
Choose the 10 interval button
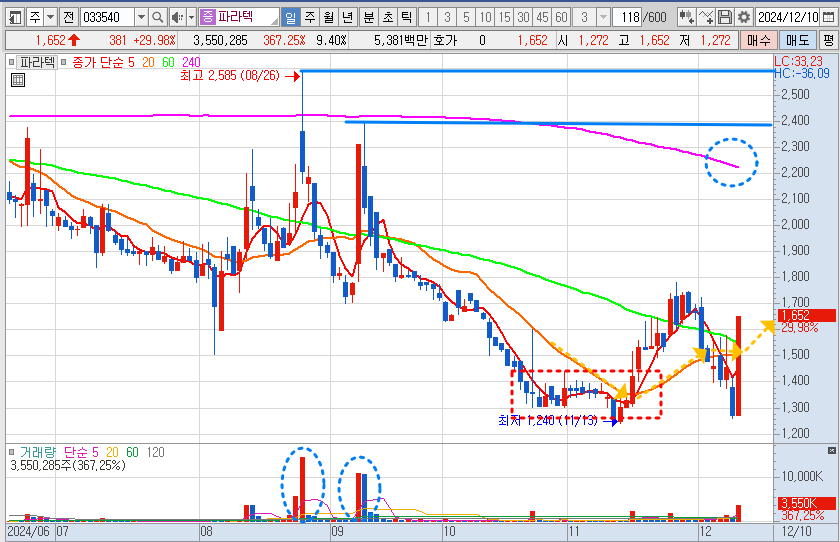pyautogui.click(x=485, y=18)
